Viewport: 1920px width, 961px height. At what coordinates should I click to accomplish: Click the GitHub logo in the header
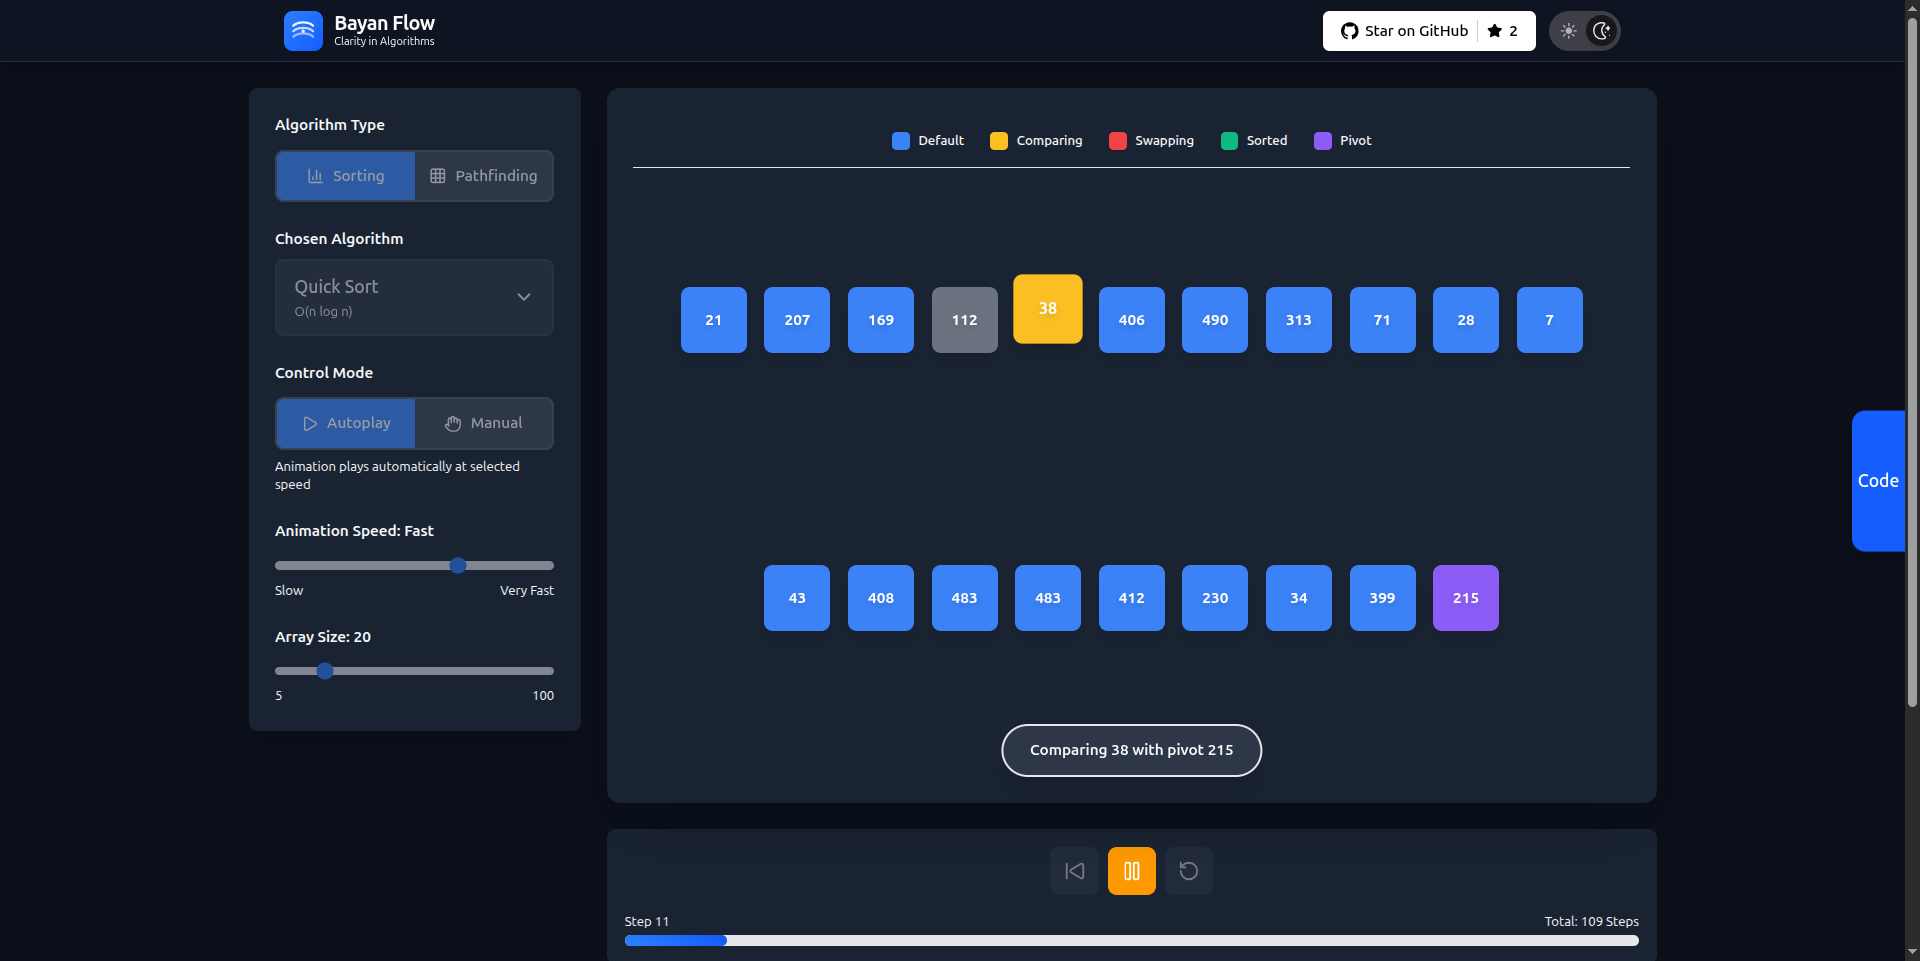(x=1348, y=31)
